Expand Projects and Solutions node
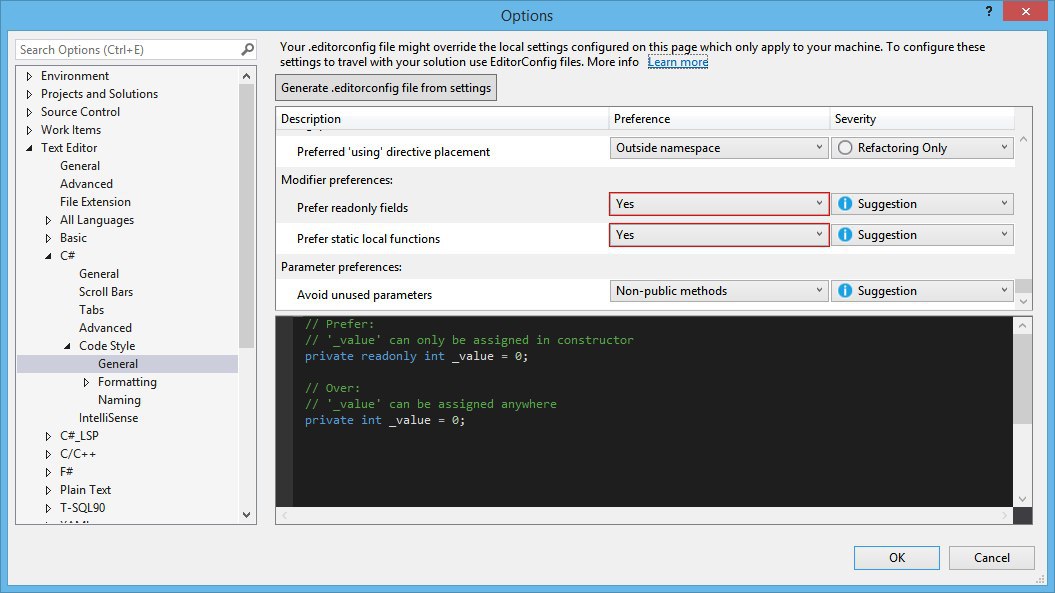The height and width of the screenshot is (593, 1055). (x=29, y=94)
